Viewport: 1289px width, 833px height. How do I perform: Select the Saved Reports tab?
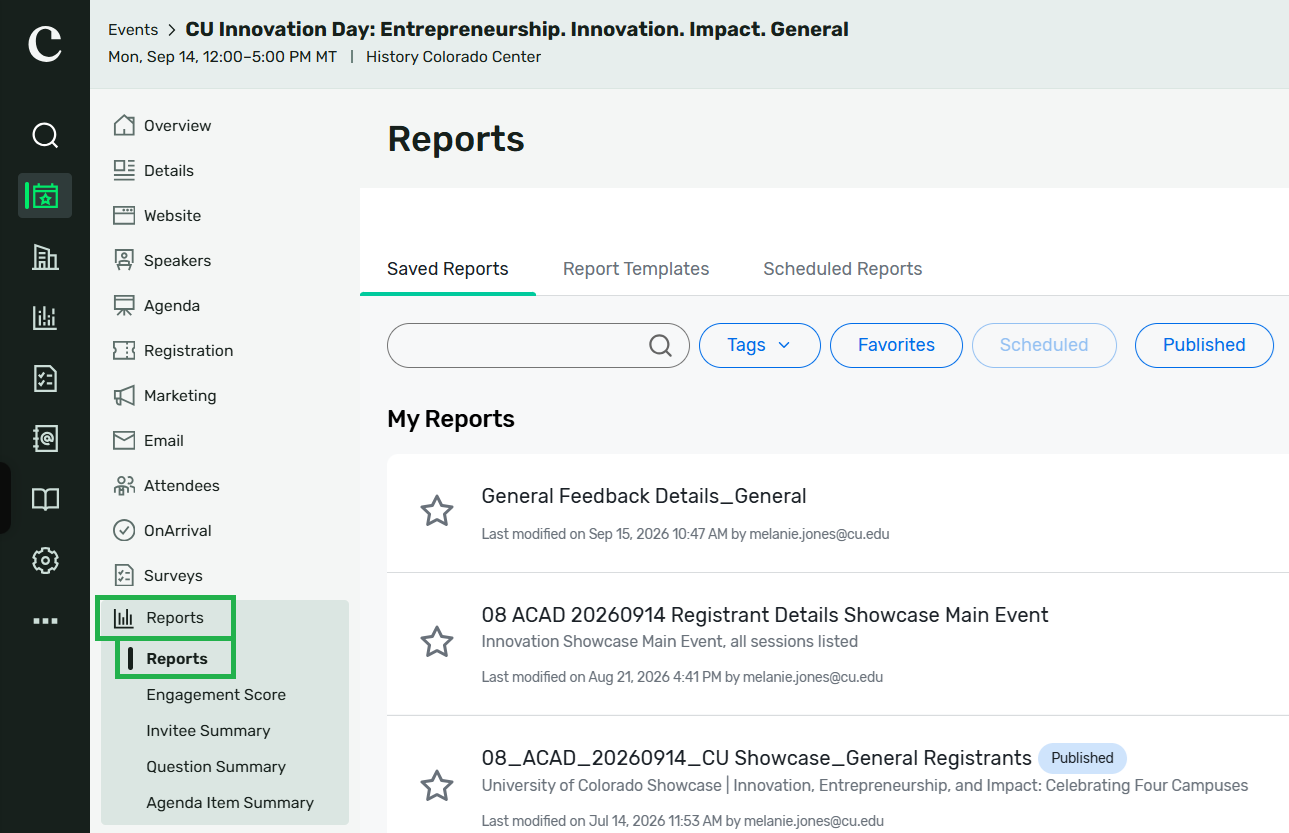point(448,269)
